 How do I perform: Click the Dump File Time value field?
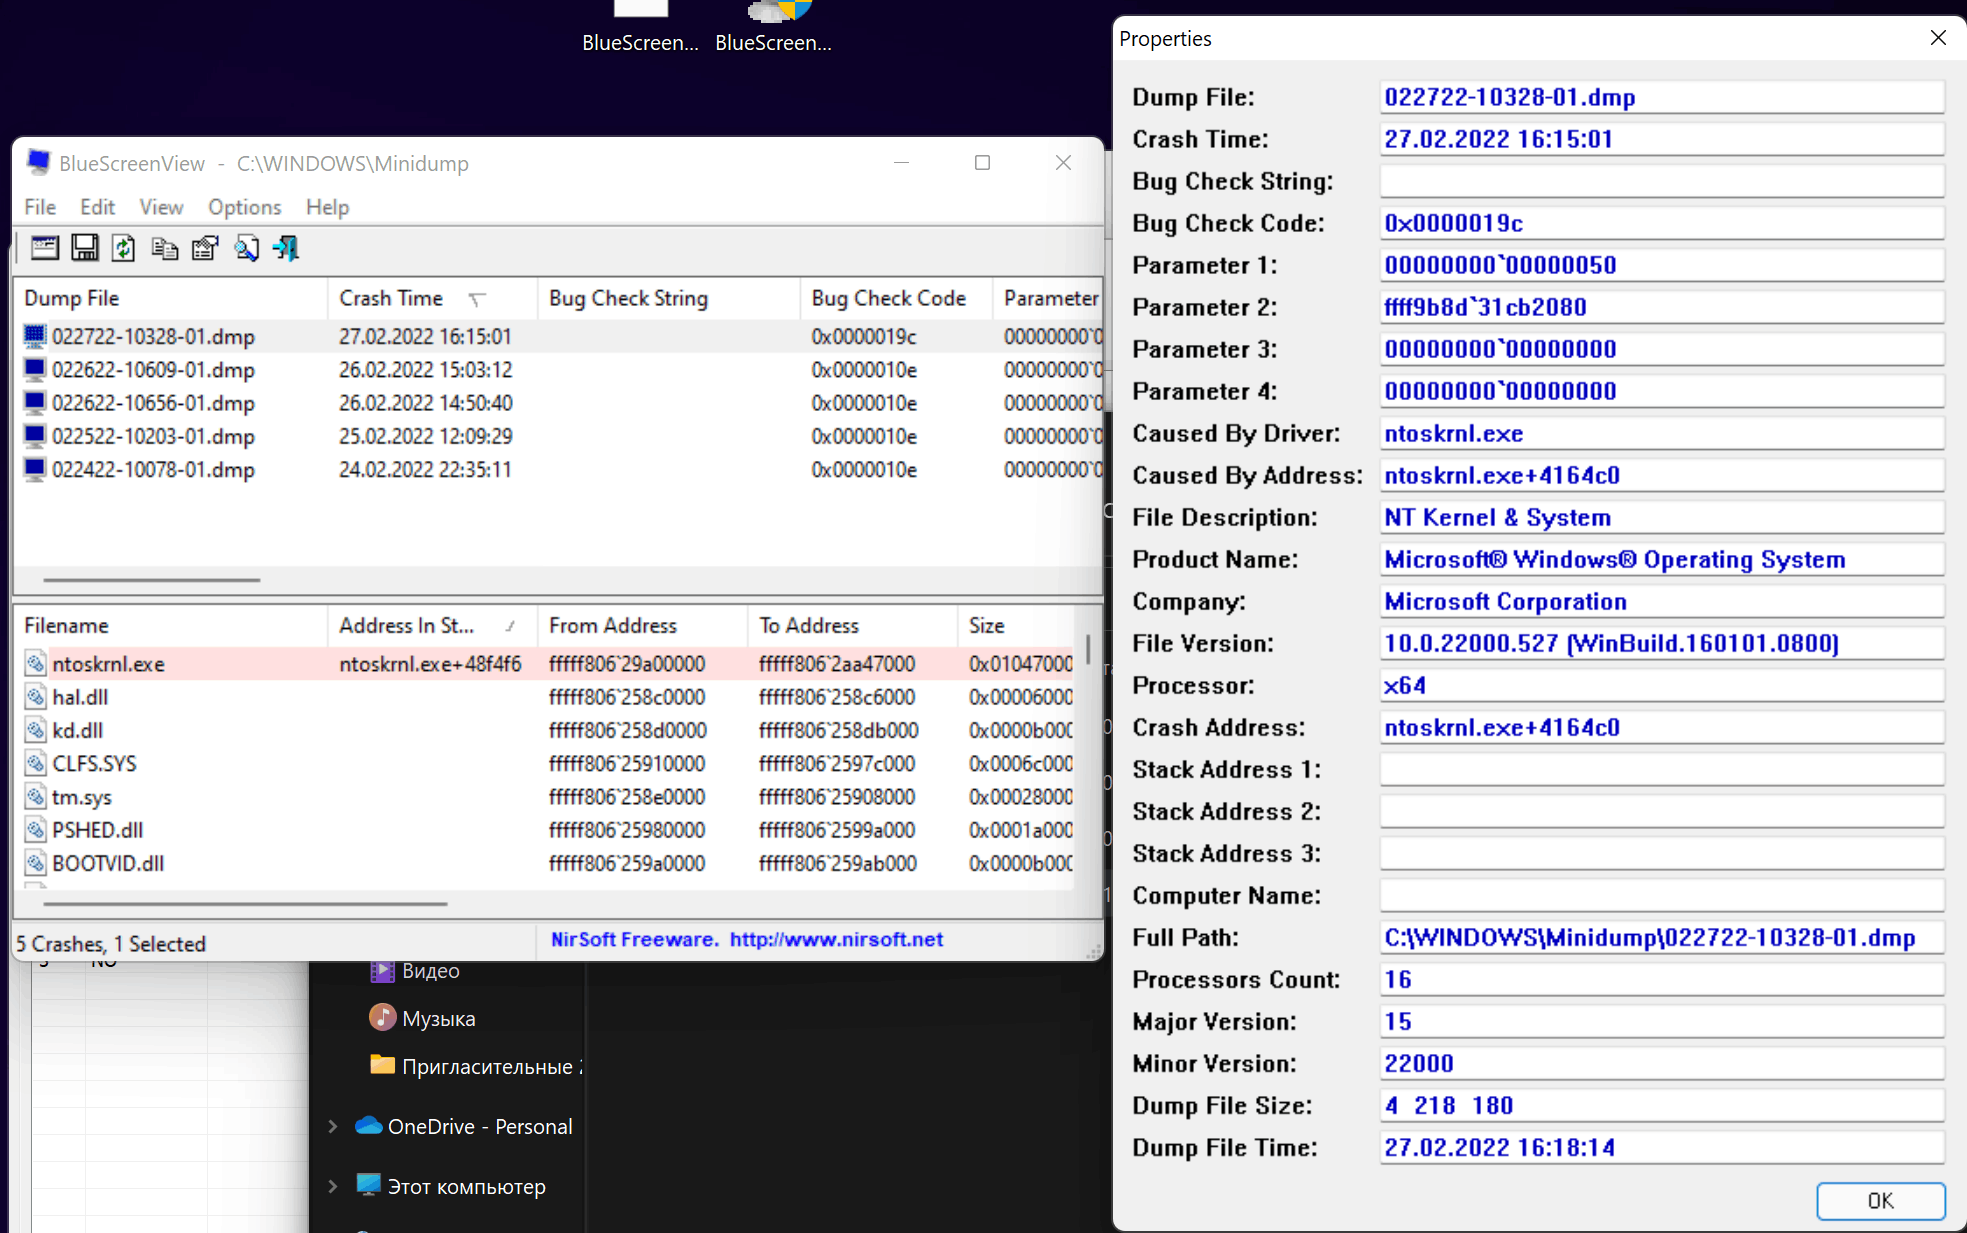[x=1662, y=1147]
